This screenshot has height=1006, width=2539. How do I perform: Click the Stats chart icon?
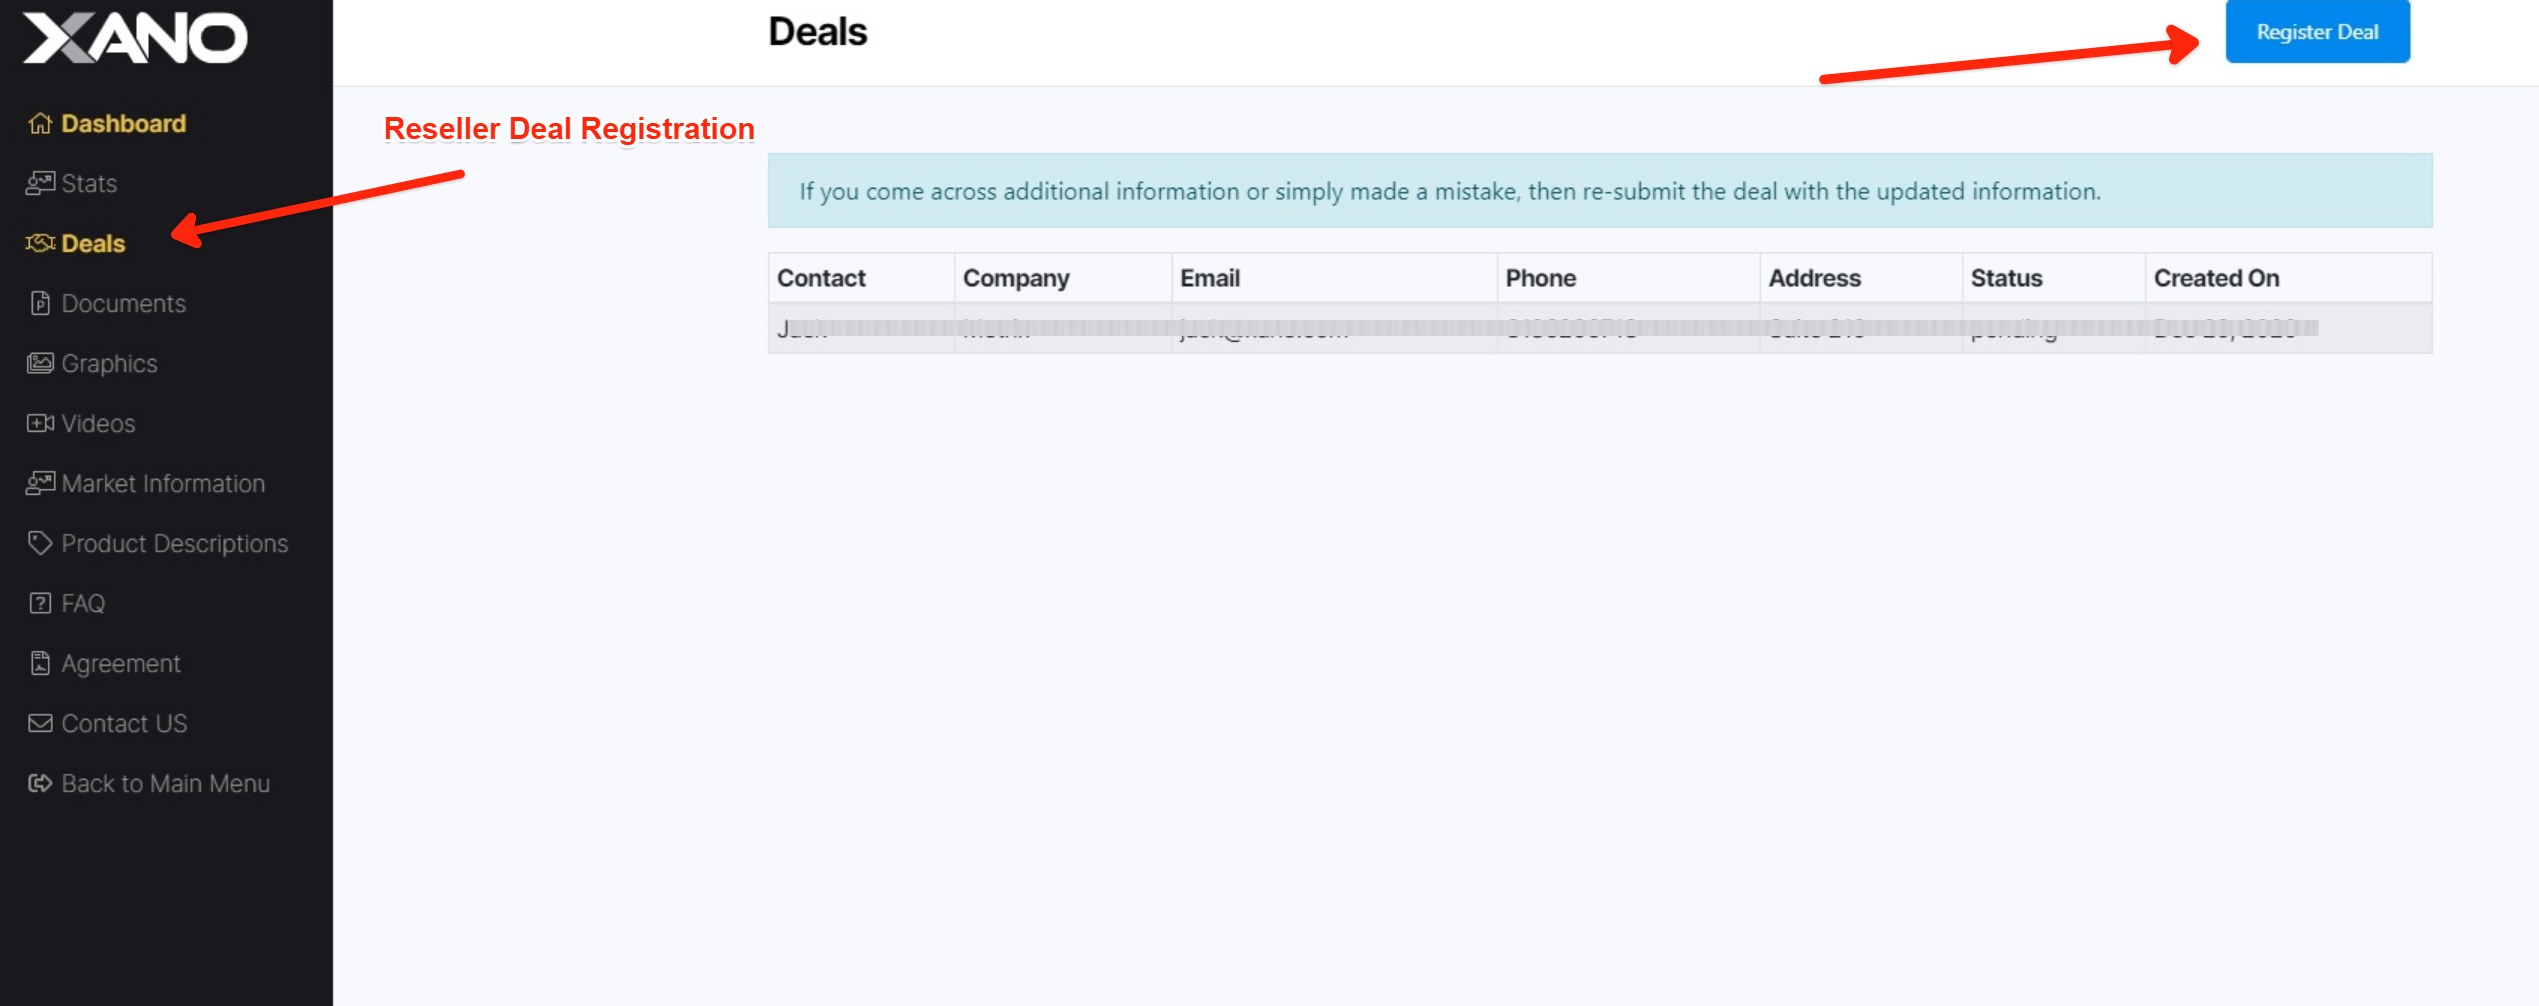click(40, 183)
